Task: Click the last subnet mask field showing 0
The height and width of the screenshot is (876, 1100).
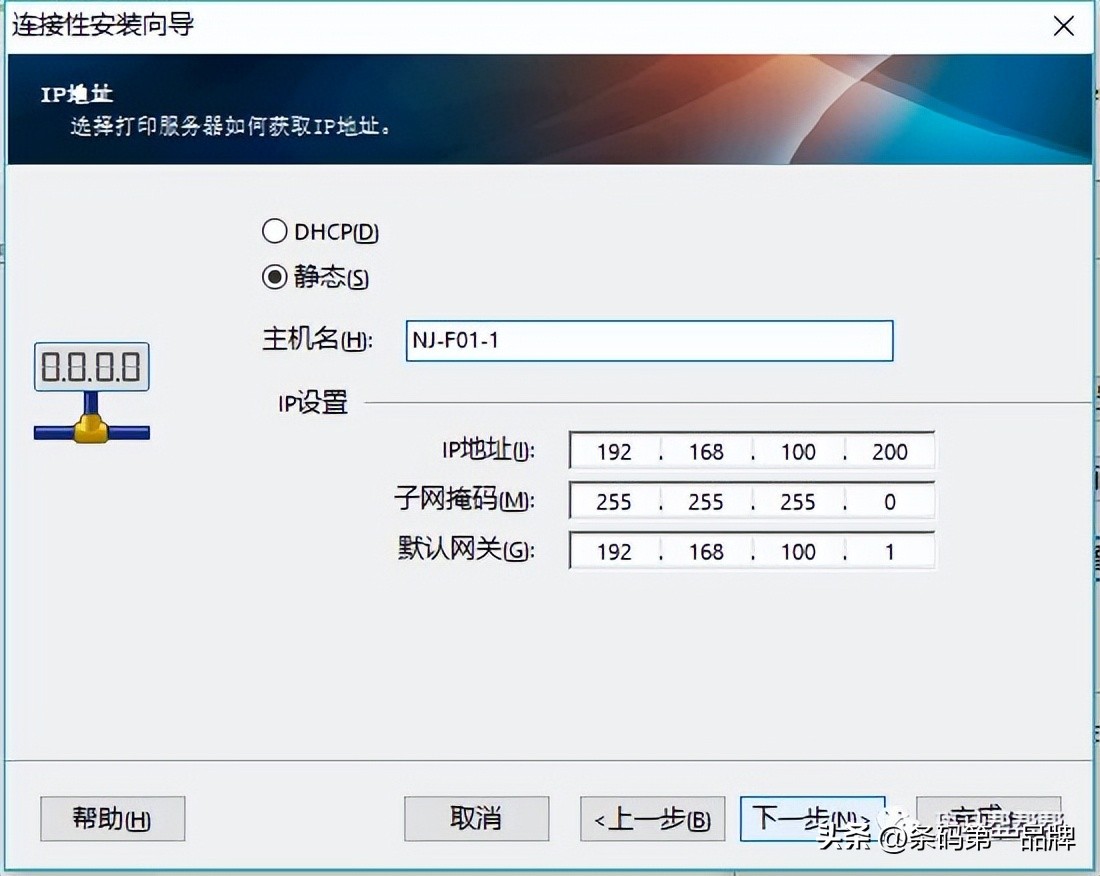Action: tap(890, 501)
